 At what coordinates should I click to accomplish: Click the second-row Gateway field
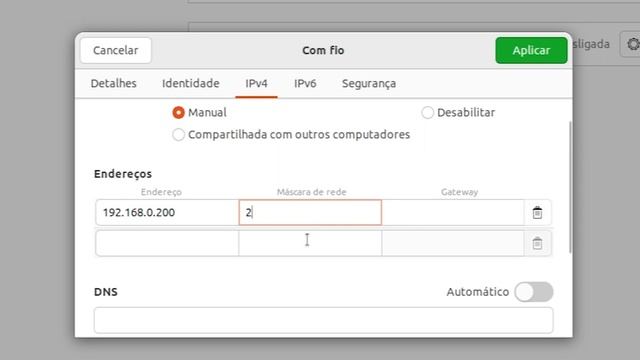[x=453, y=243]
